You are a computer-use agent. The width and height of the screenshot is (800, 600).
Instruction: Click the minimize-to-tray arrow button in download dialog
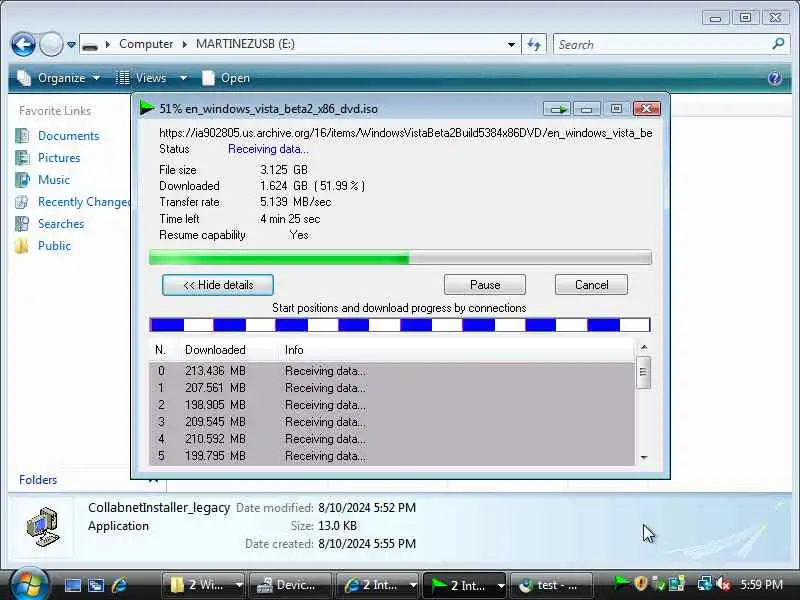(557, 108)
